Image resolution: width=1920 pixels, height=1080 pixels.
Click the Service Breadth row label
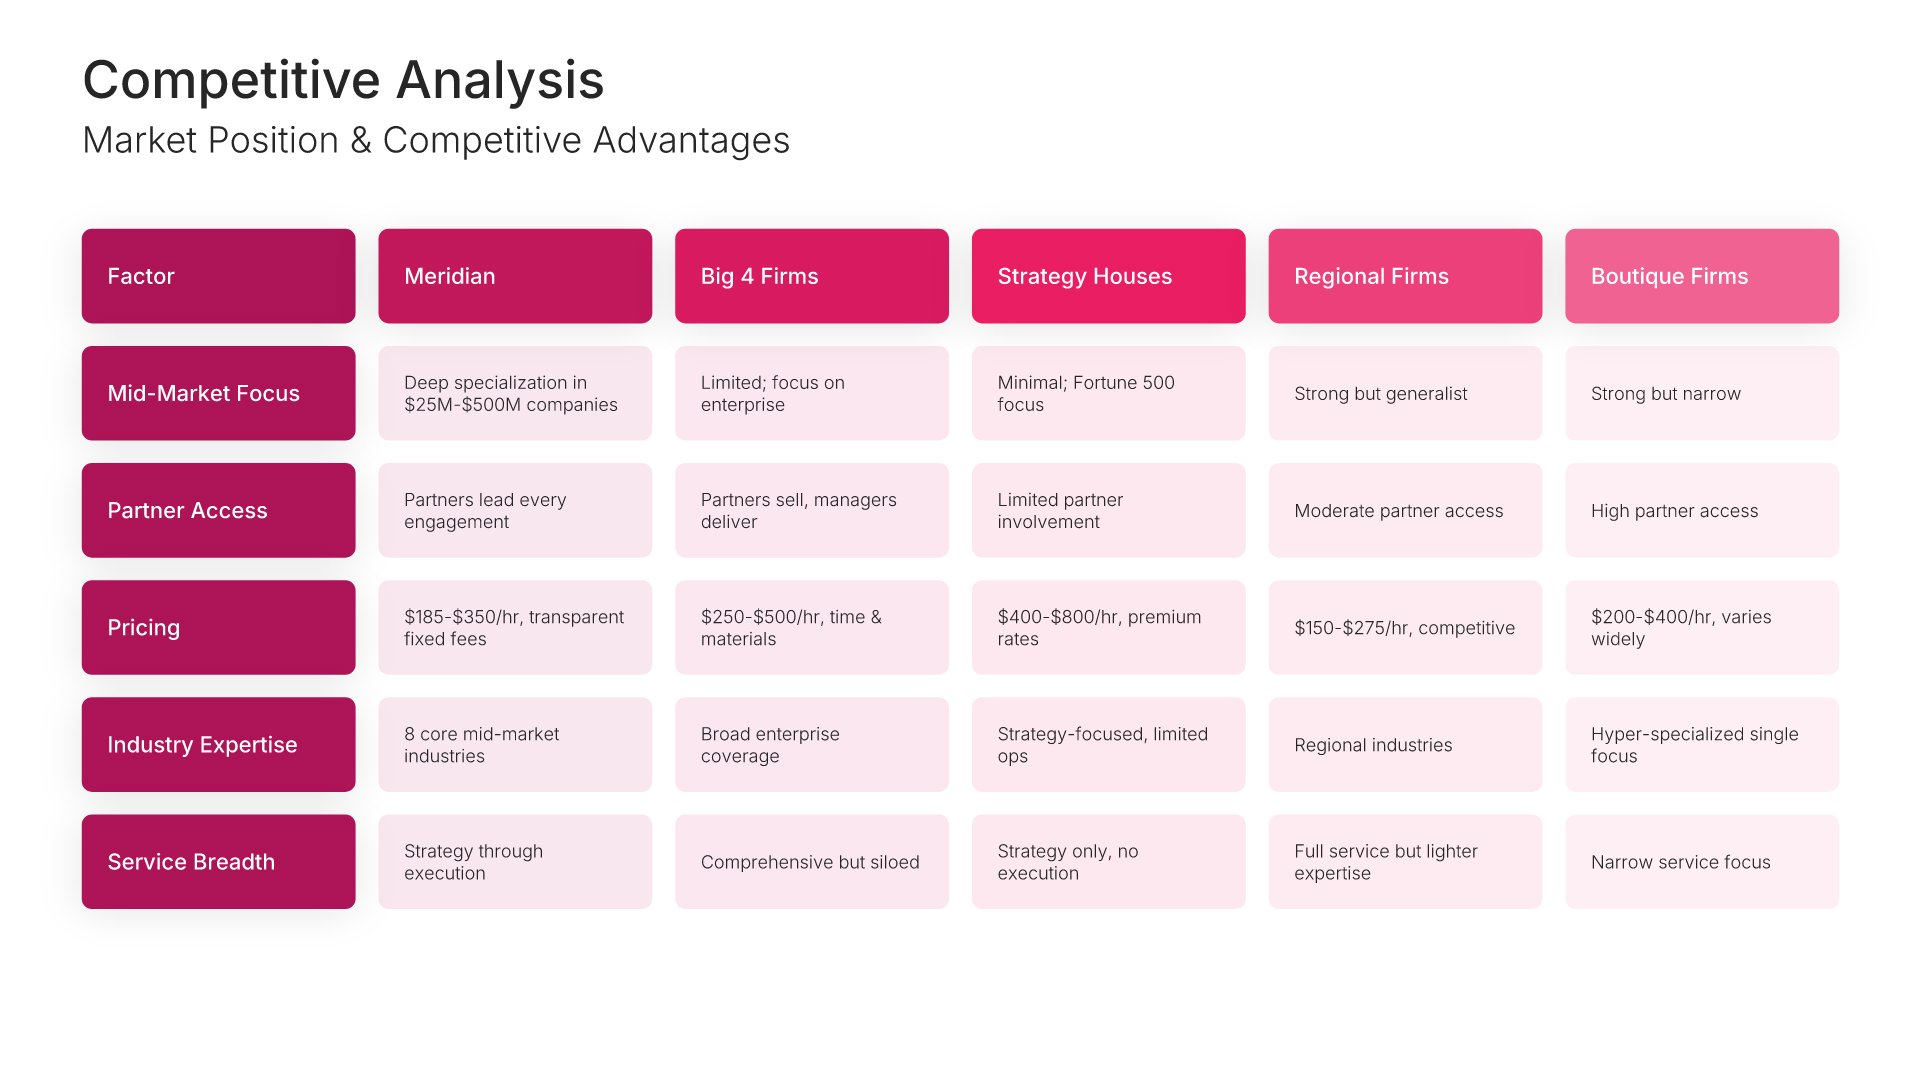[x=218, y=861]
